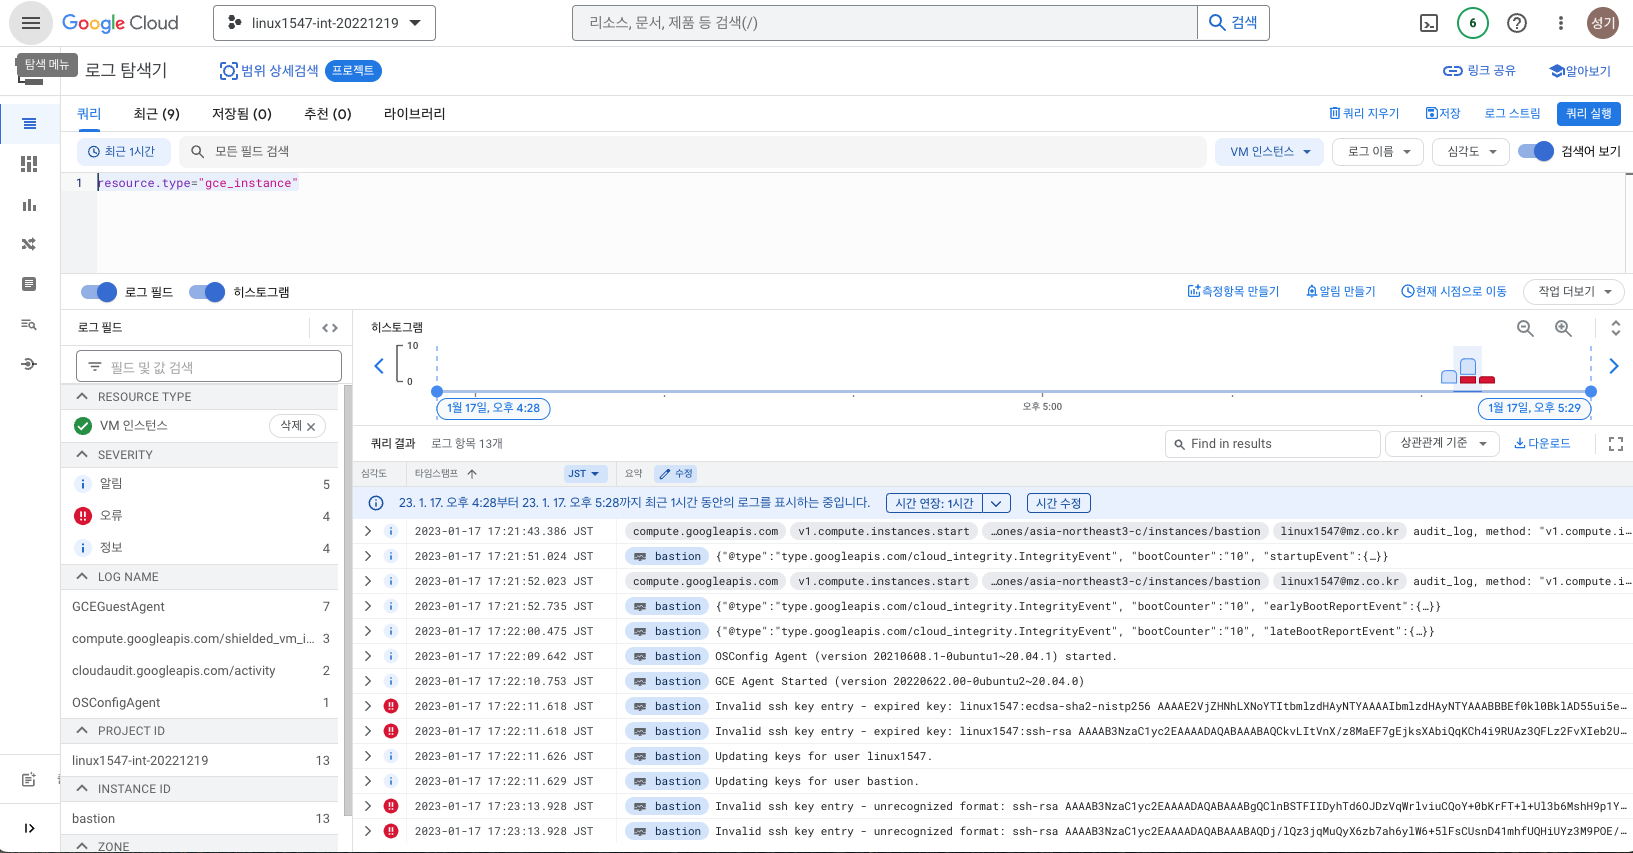The width and height of the screenshot is (1633, 853).
Task: Open the dashboard sidebar icon
Action: (30, 164)
